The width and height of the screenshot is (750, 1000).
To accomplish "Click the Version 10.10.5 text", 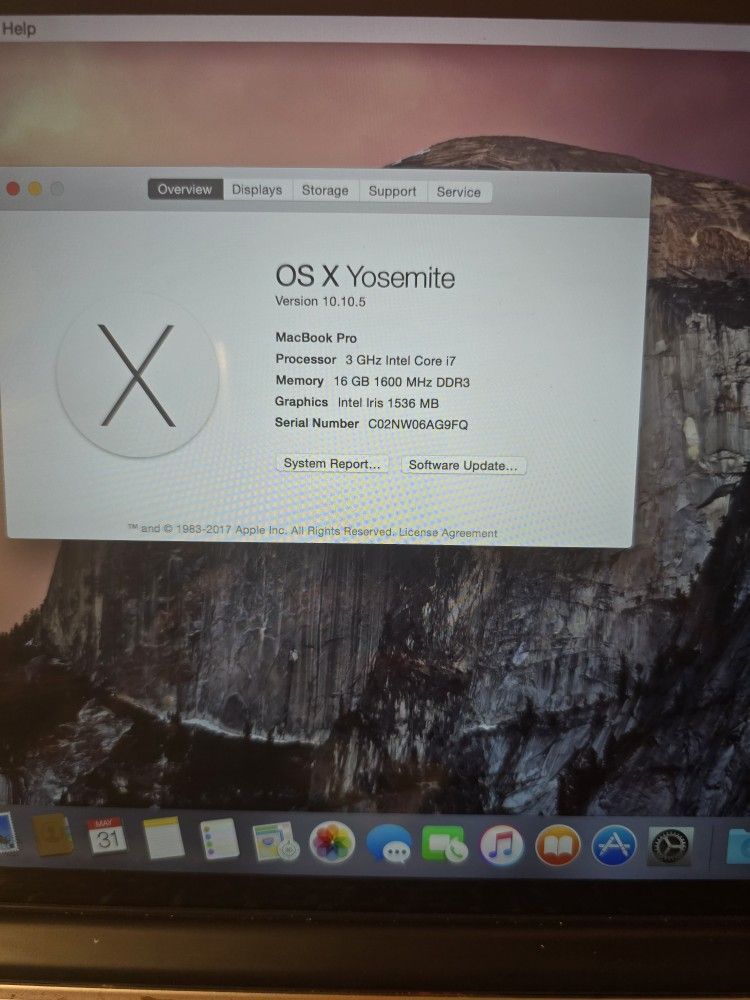I will tap(320, 301).
